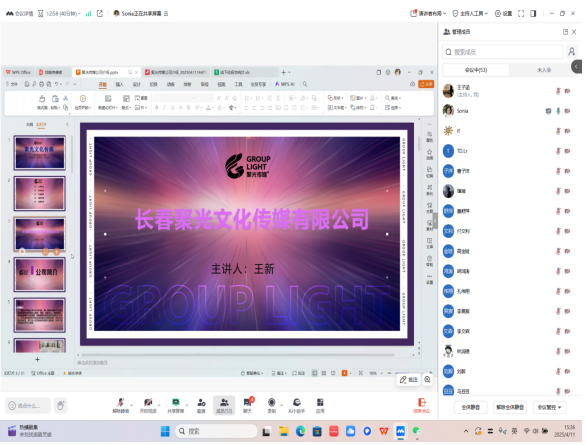Open the Apps grid icon in meeting toolbar
586x445 pixels.
pyautogui.click(x=320, y=405)
